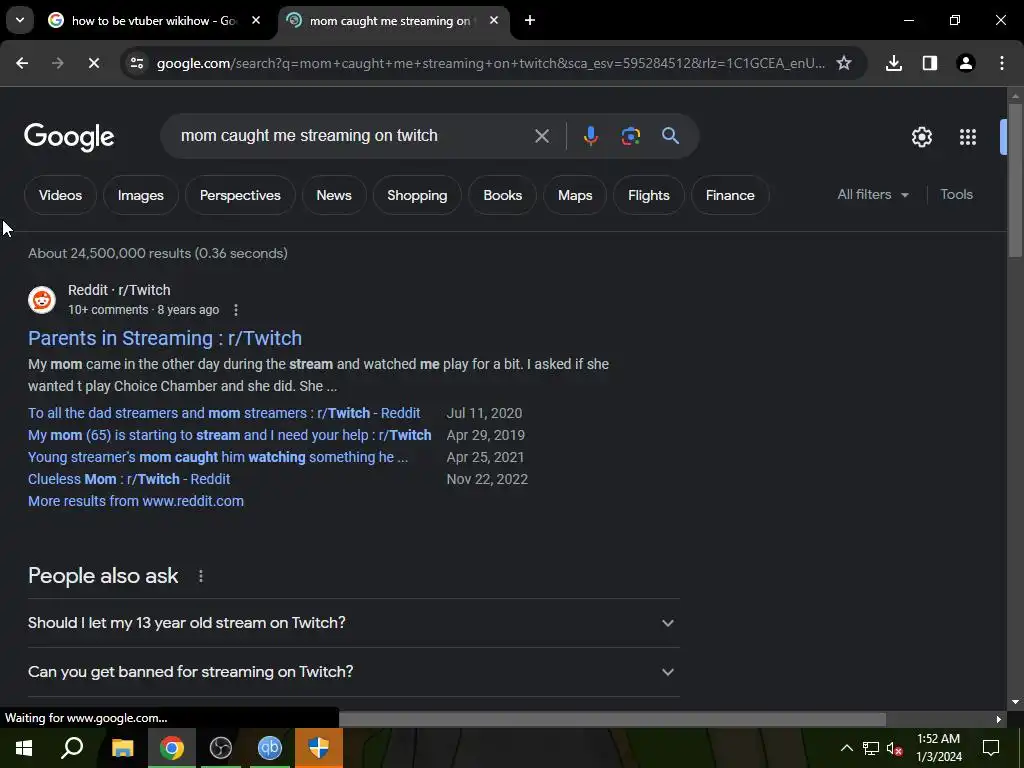Click into the Google search box
1024x768 pixels.
(353, 136)
